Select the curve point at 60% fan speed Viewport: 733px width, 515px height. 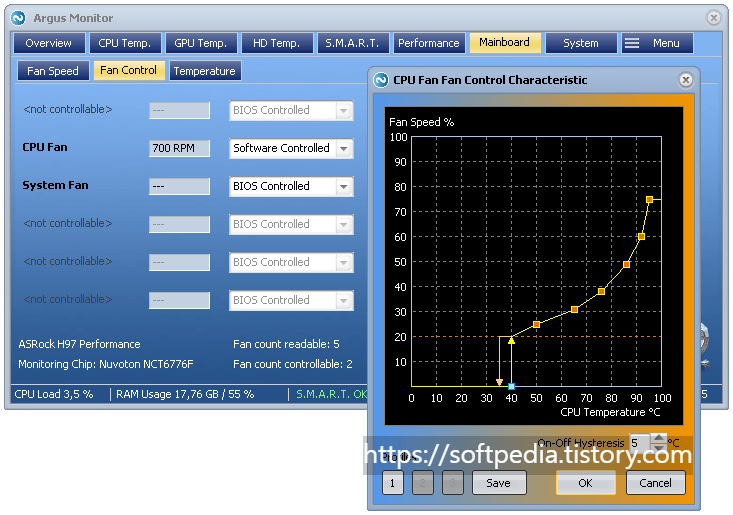point(641,237)
